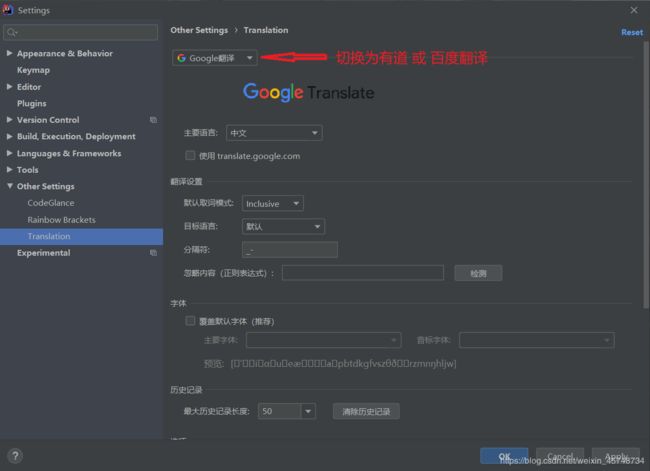Click Other Settings breadcrumb
Screen dimensions: 650x471
tap(199, 30)
